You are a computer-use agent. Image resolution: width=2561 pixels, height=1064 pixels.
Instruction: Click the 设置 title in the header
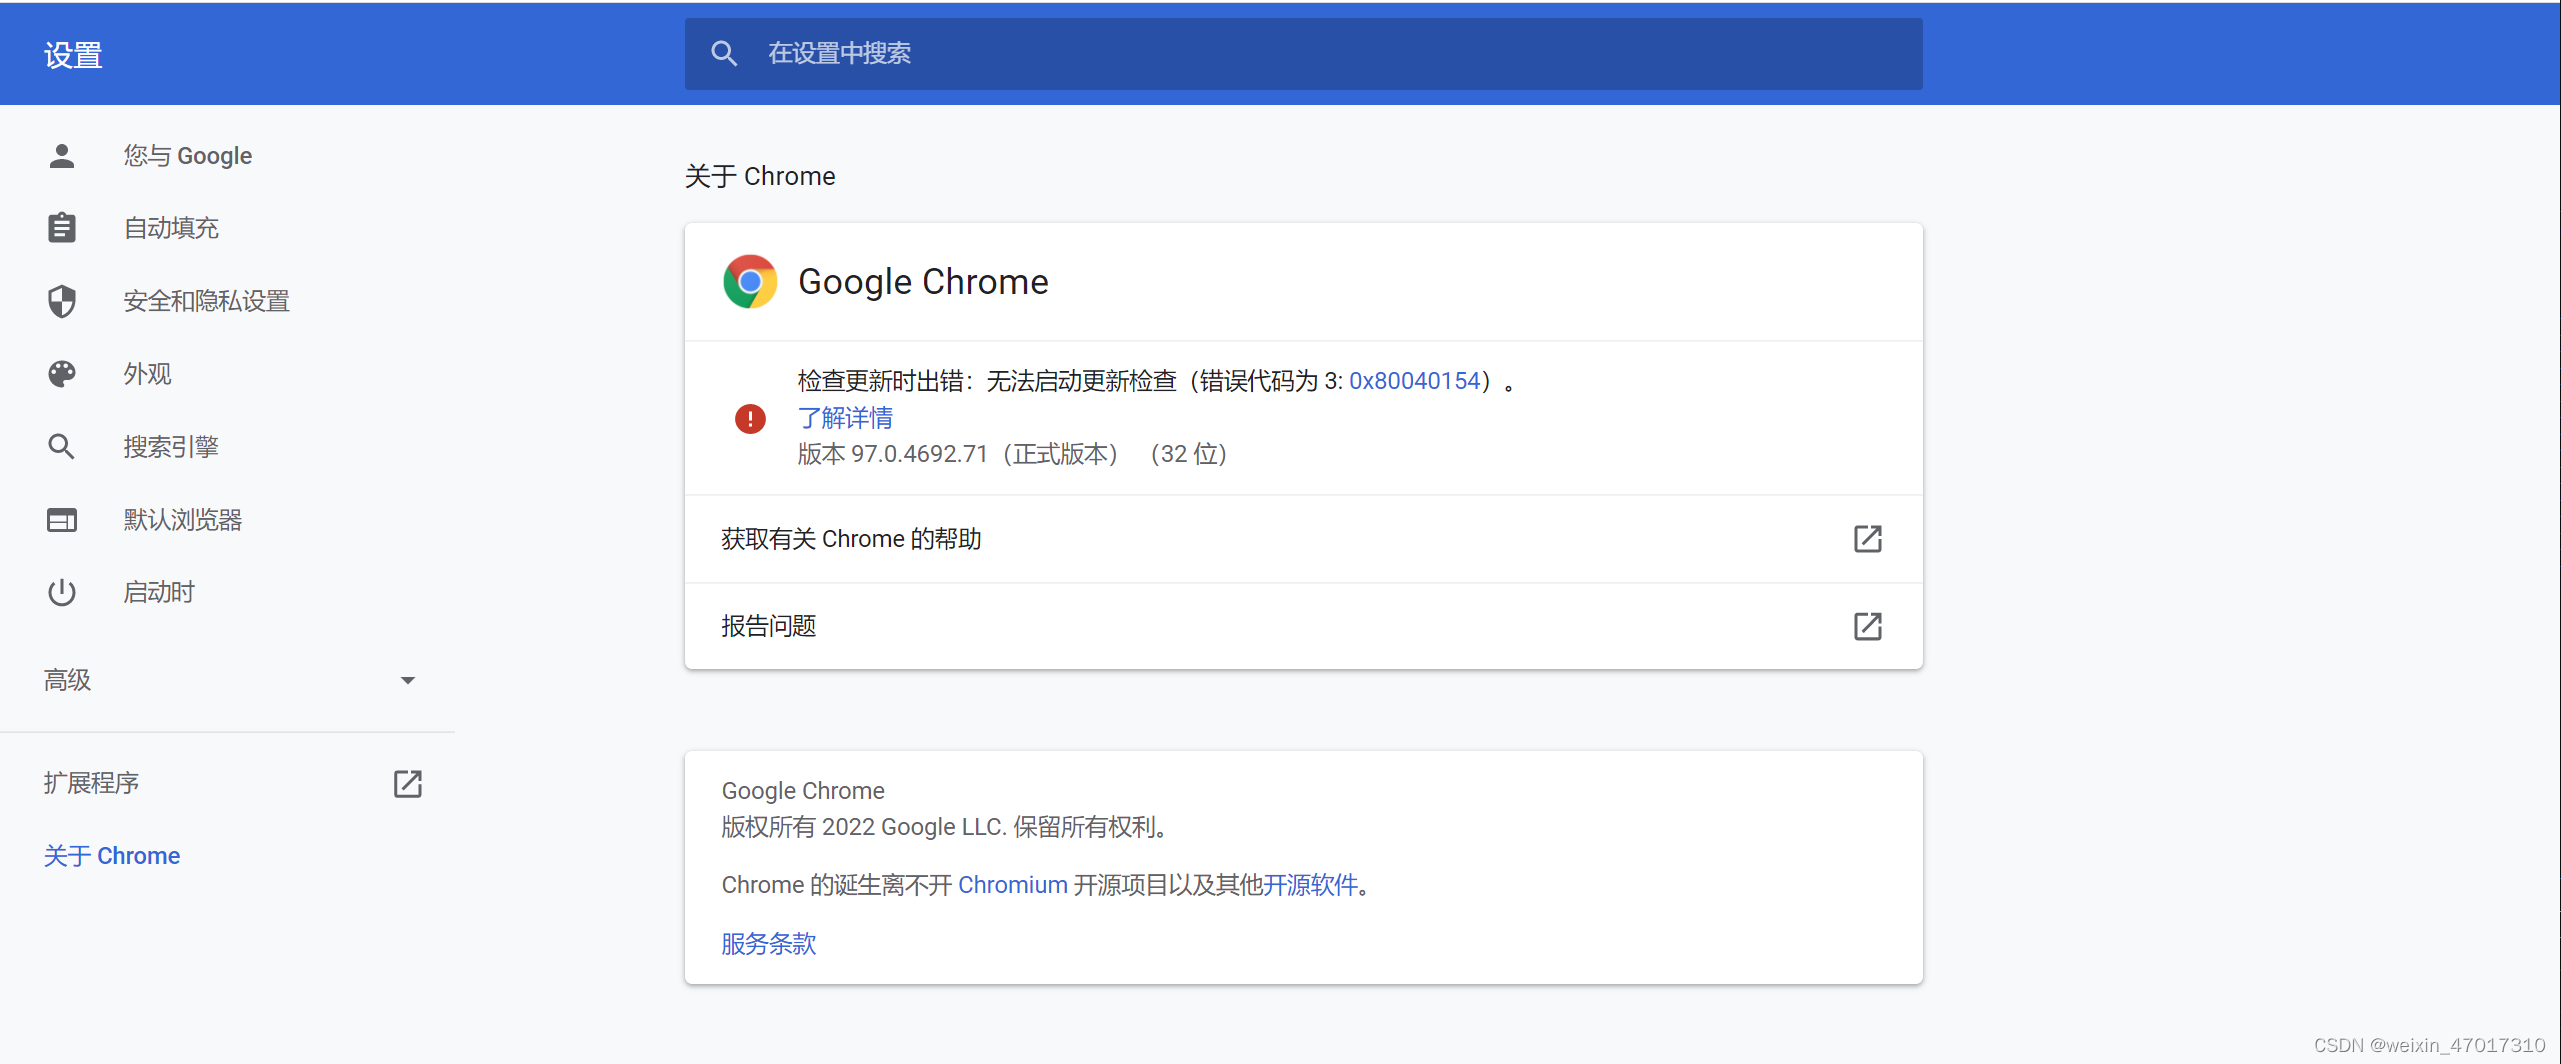click(x=73, y=55)
